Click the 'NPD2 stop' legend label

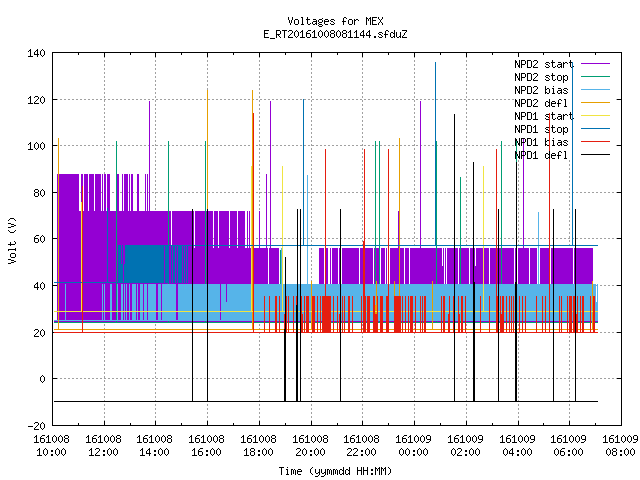click(x=541, y=77)
